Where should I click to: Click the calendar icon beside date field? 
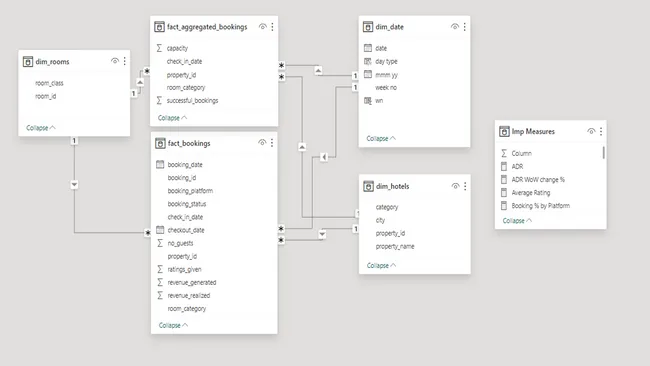click(x=368, y=48)
